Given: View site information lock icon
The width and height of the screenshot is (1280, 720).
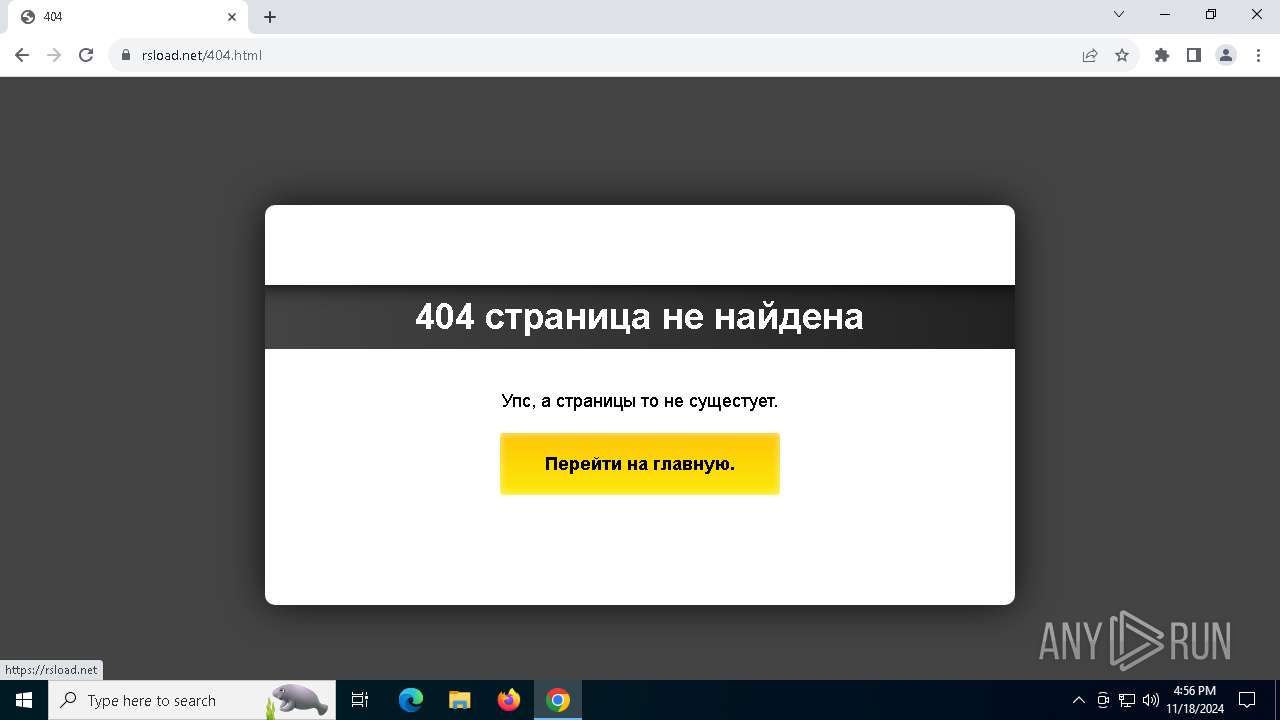Looking at the screenshot, I should [126, 55].
